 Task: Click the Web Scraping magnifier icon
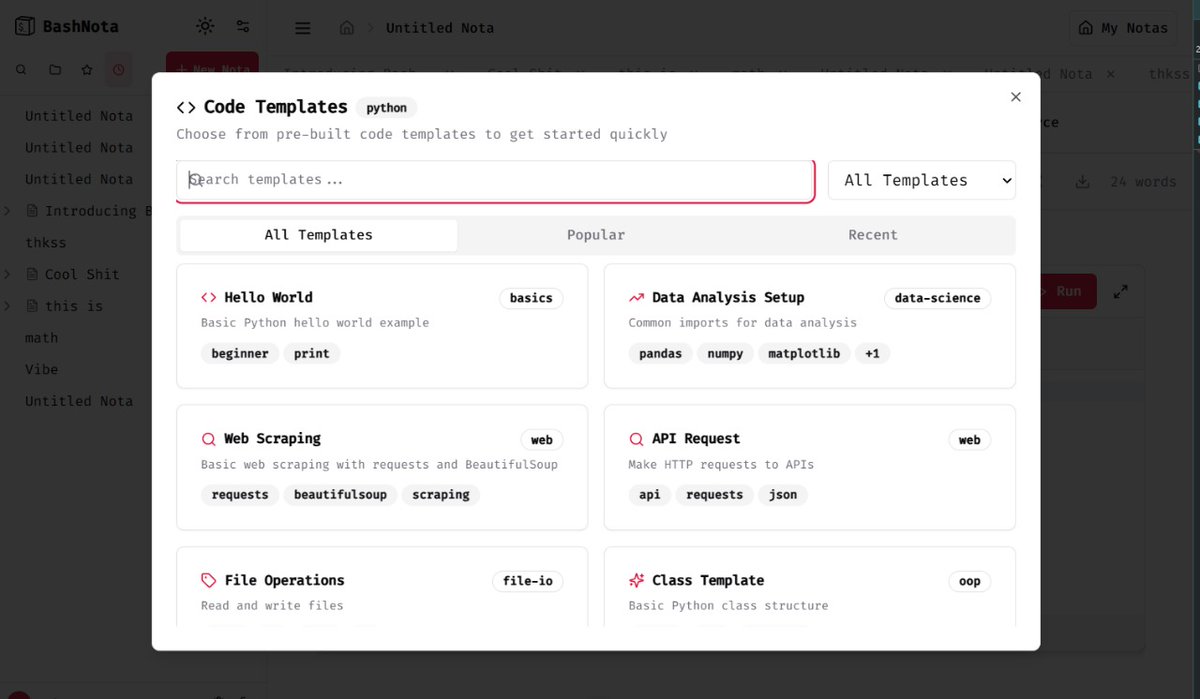pos(209,439)
